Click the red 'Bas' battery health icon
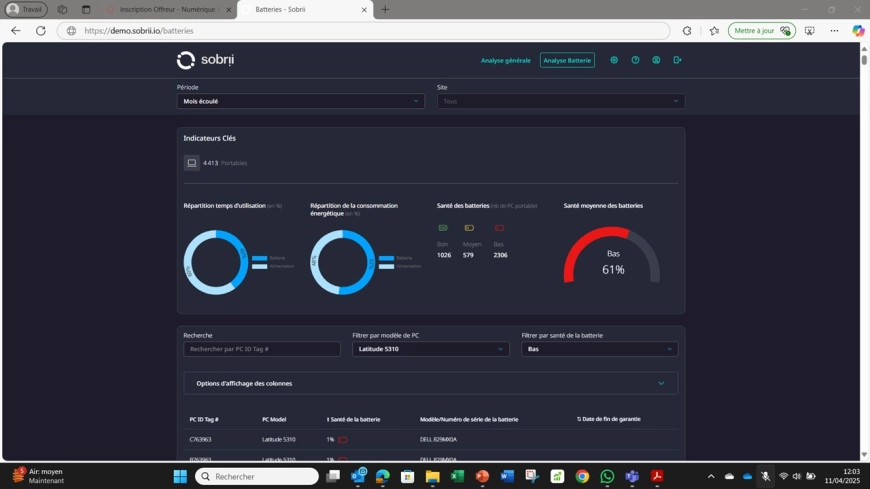 (499, 228)
